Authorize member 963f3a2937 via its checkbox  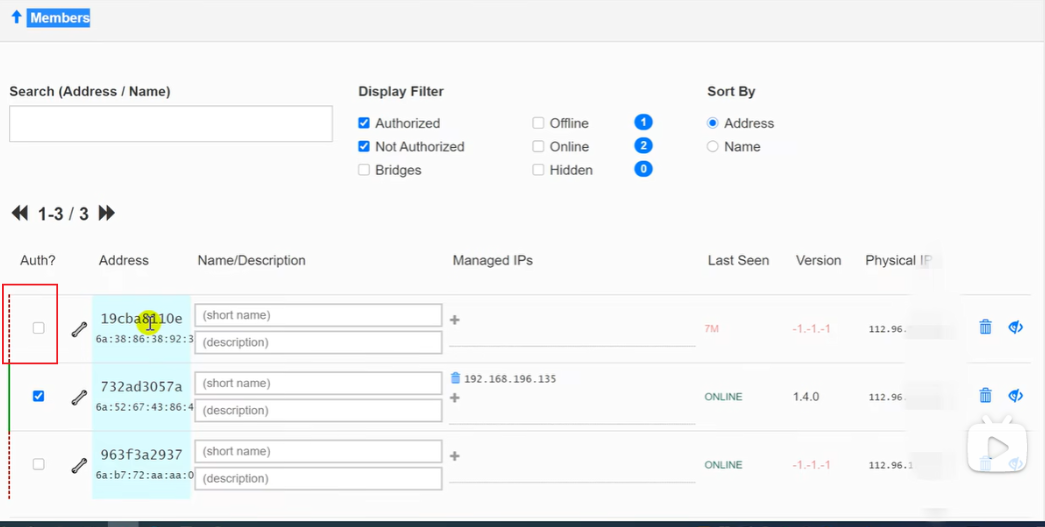coord(39,464)
